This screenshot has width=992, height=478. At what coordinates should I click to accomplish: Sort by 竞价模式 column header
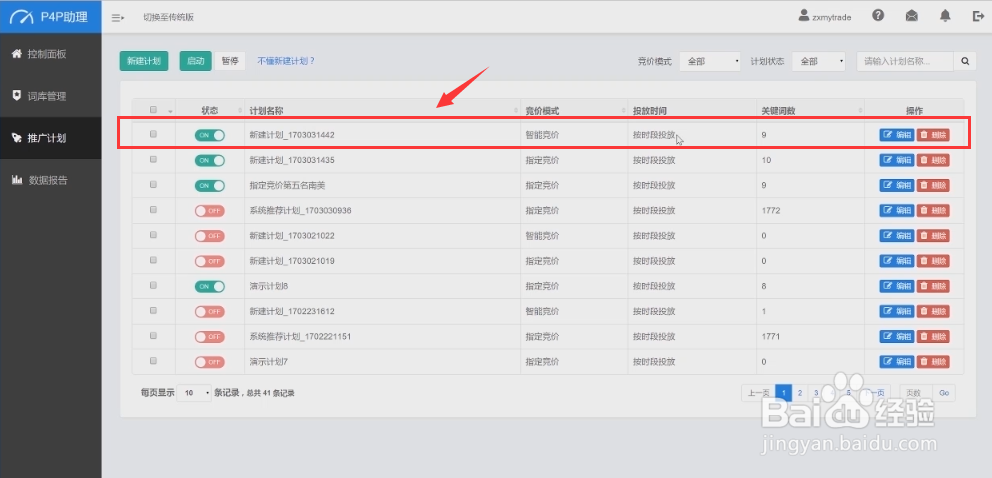[574, 110]
